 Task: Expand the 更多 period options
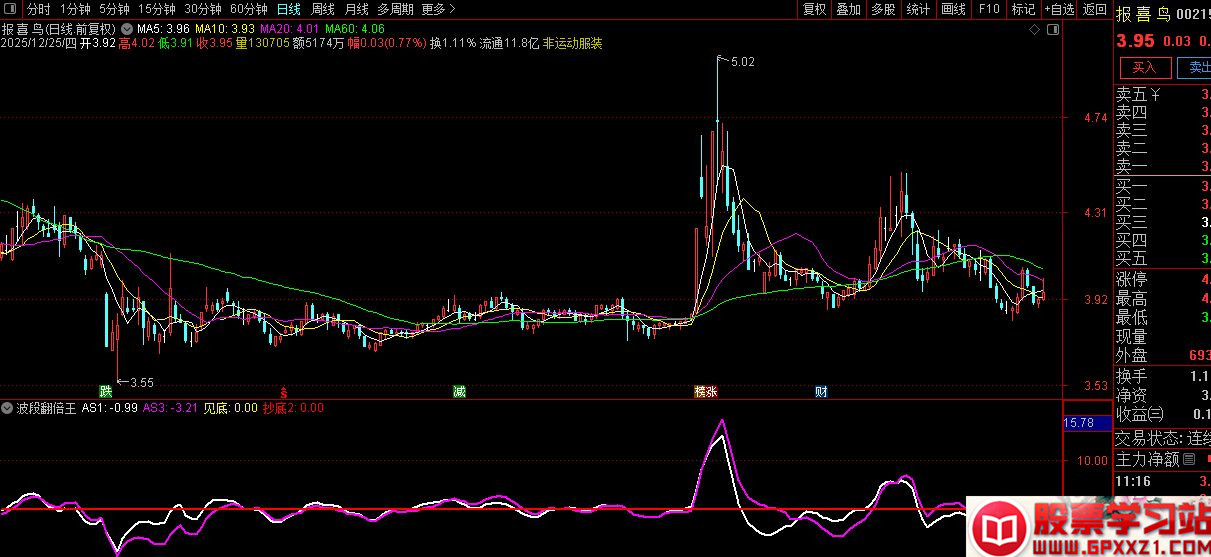click(434, 9)
